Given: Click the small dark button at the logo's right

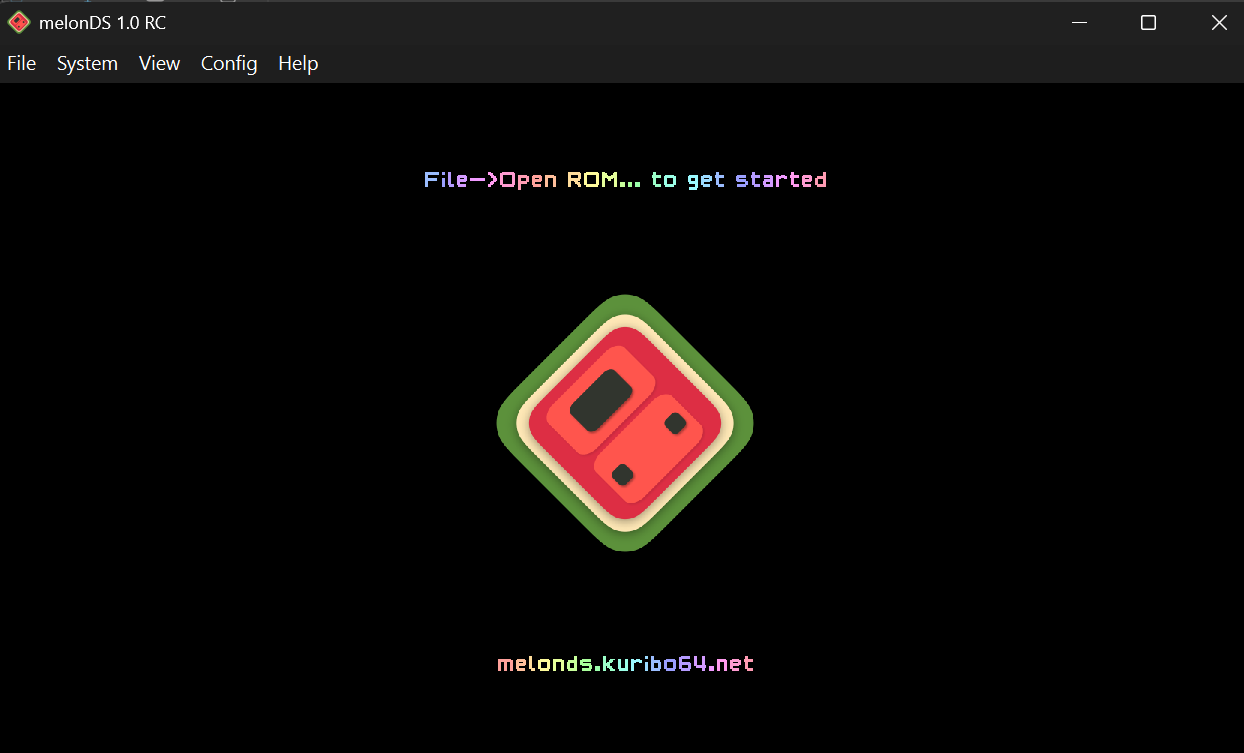Looking at the screenshot, I should pyautogui.click(x=675, y=423).
